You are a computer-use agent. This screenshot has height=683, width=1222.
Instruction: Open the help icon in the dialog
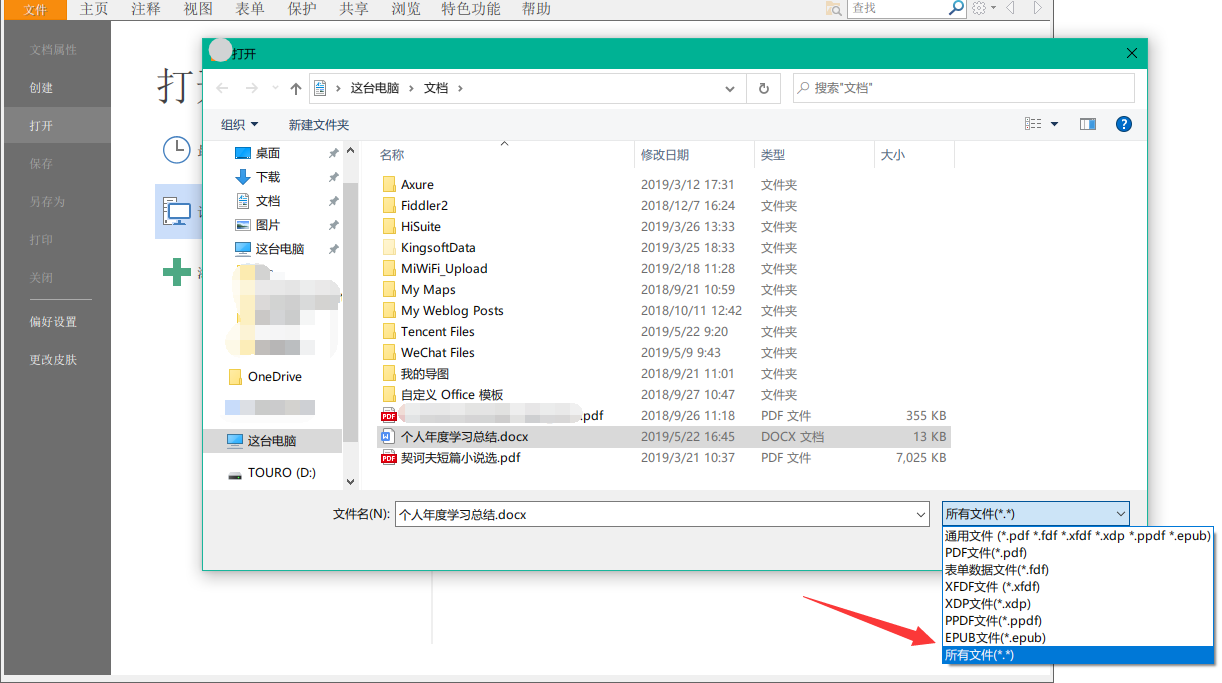click(1124, 124)
